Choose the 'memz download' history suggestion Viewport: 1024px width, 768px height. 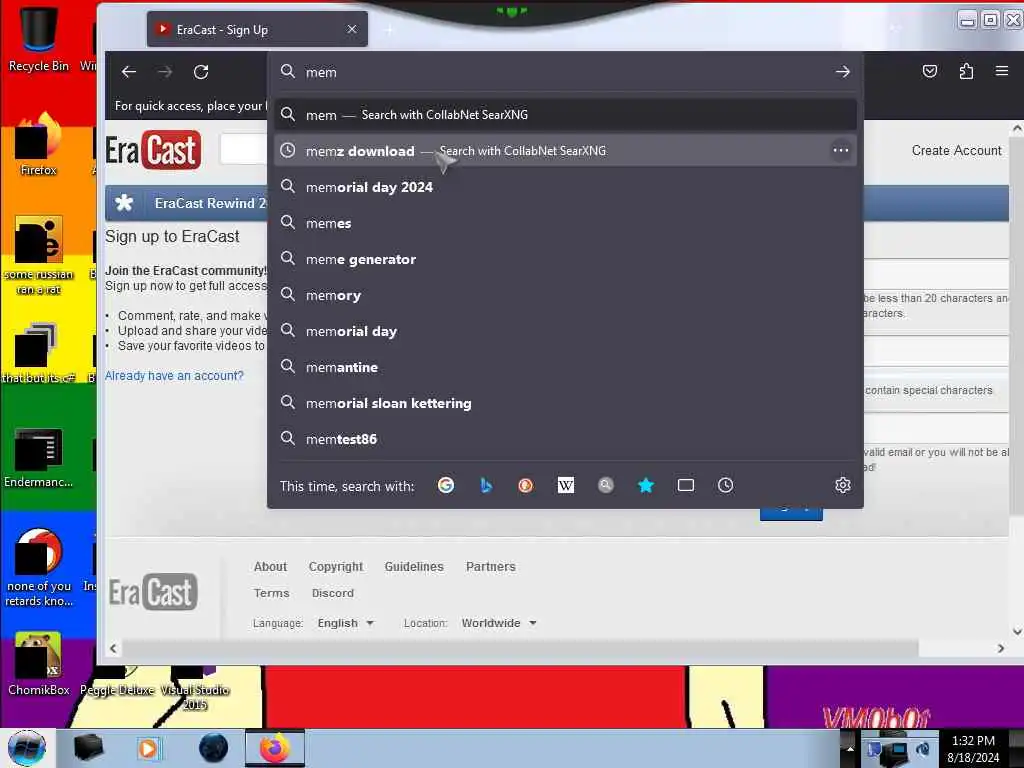(x=565, y=151)
